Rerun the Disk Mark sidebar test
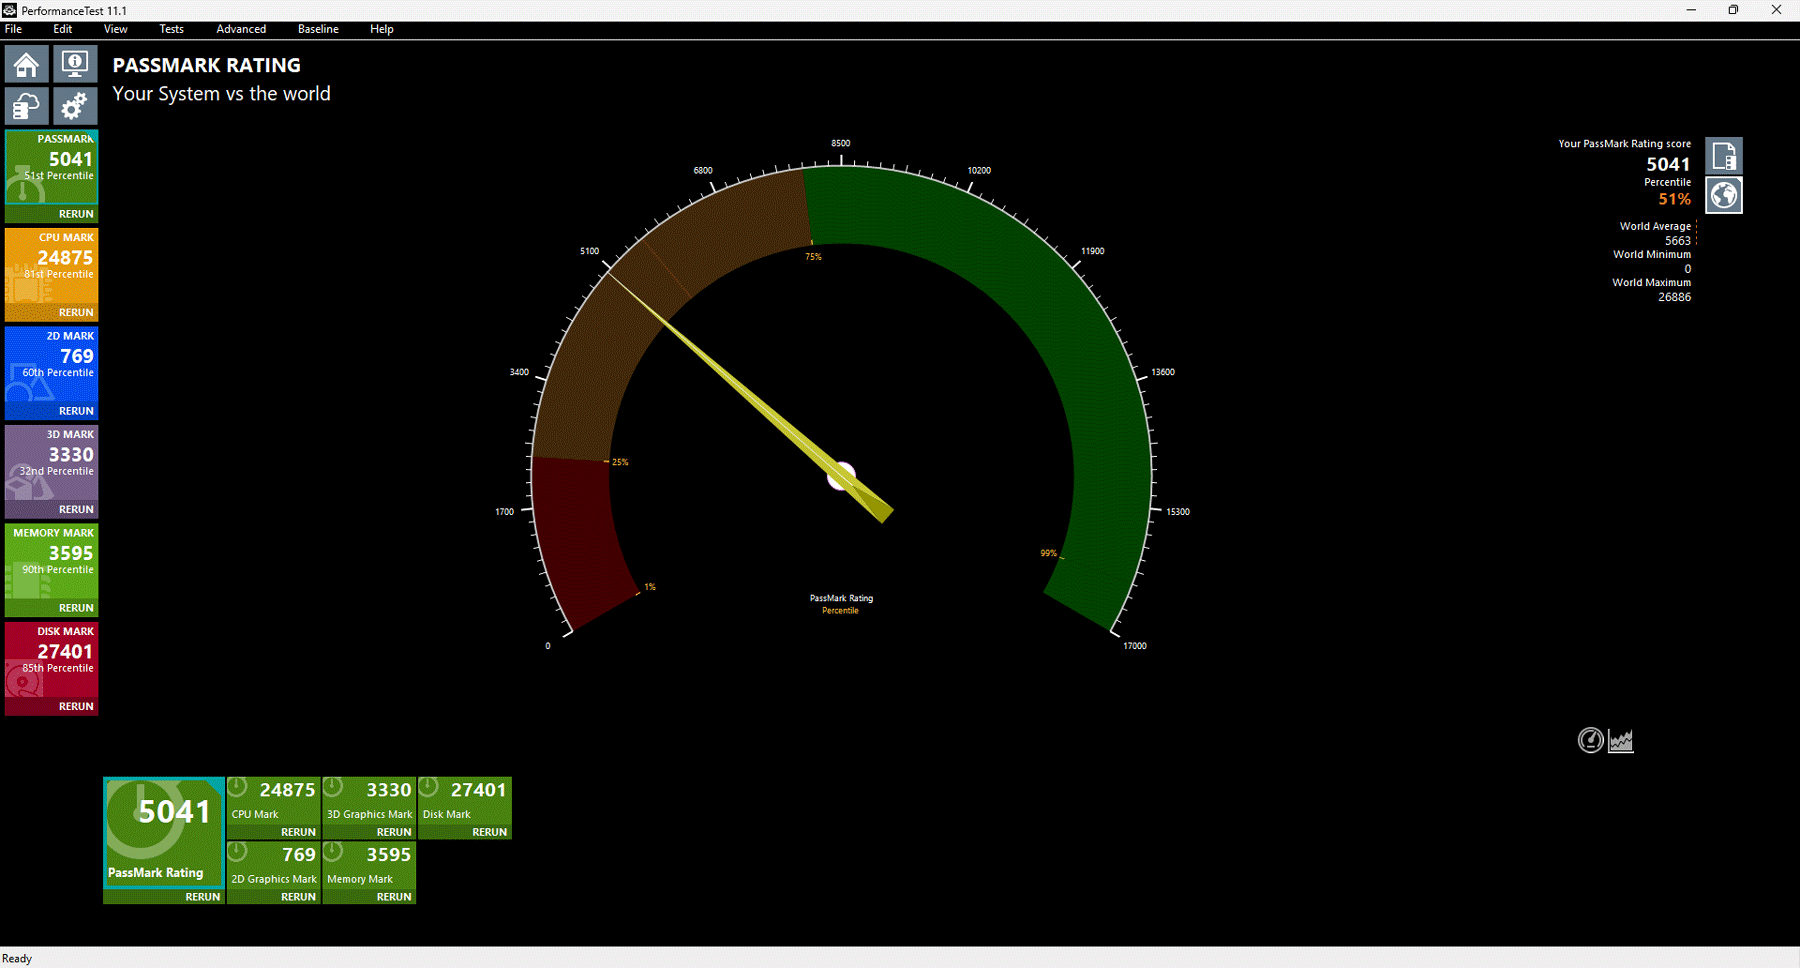 76,706
